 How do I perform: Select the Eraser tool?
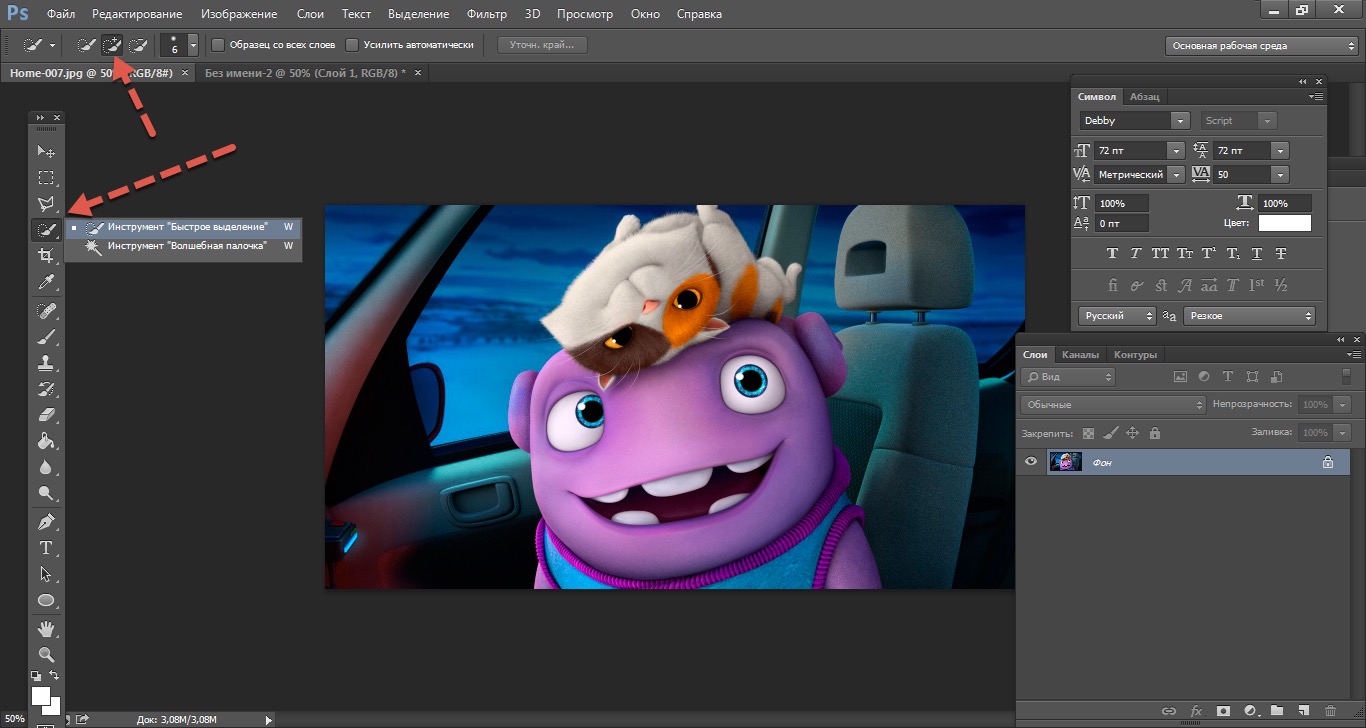point(46,415)
